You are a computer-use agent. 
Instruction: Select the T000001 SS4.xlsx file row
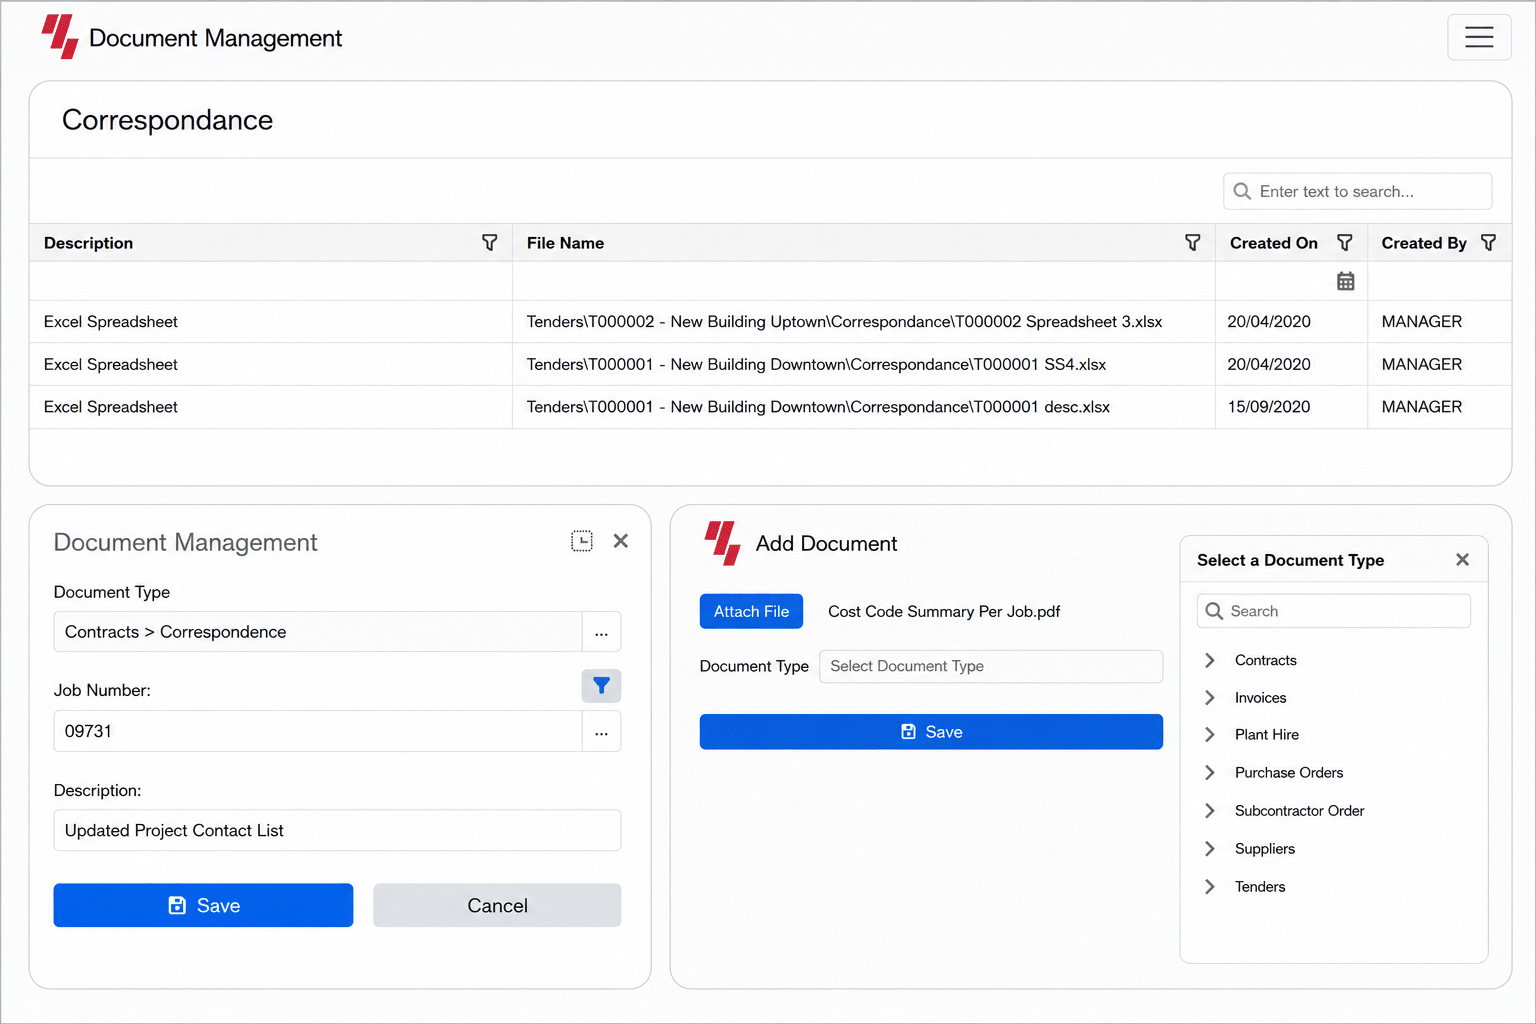click(x=770, y=364)
